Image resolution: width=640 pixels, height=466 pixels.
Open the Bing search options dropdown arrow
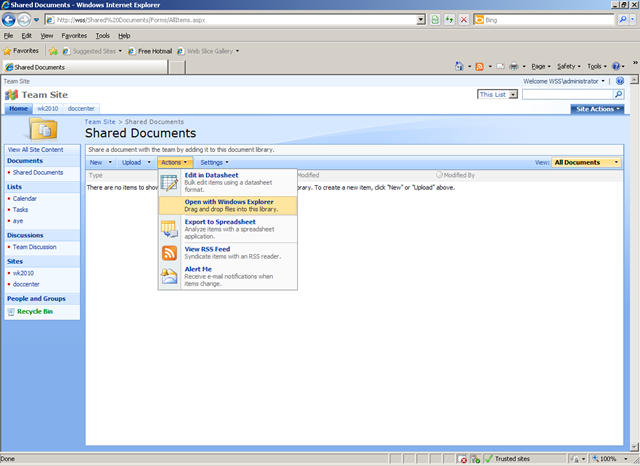coord(633,20)
